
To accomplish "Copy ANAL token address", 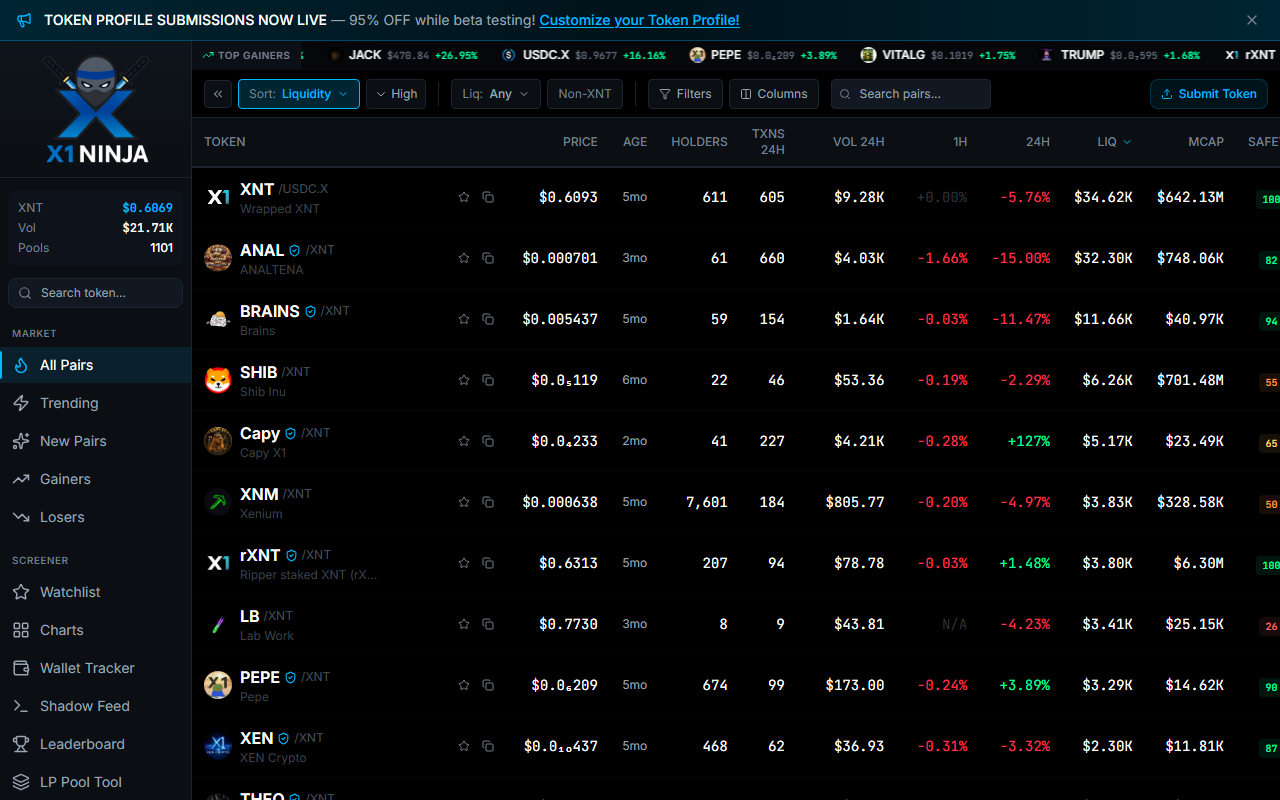I will [488, 259].
